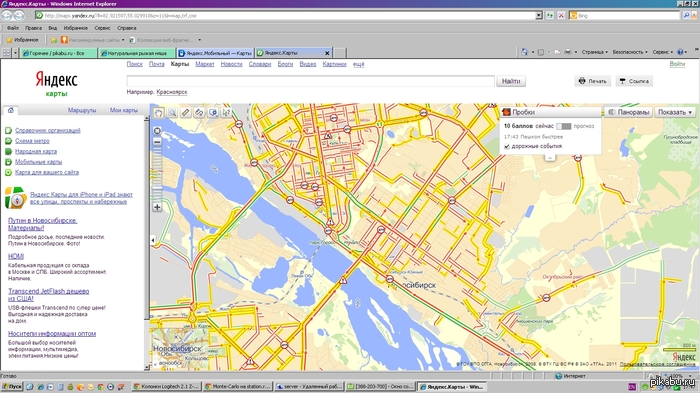Close the Яндекс.Карты browser tab
This screenshot has width=700, height=393.
point(327,53)
